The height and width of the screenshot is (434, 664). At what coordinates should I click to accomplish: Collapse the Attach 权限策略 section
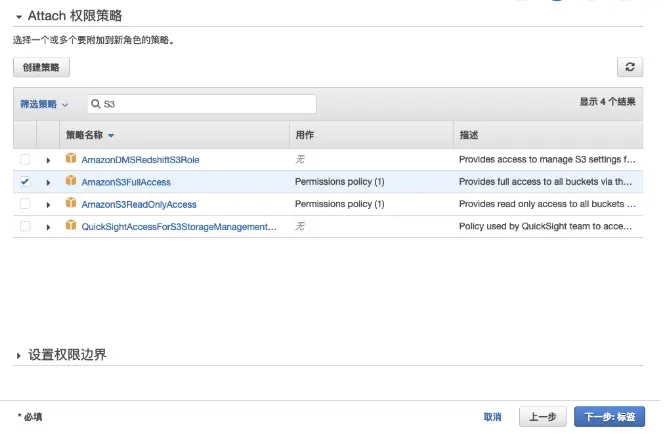pyautogui.click(x=19, y=17)
